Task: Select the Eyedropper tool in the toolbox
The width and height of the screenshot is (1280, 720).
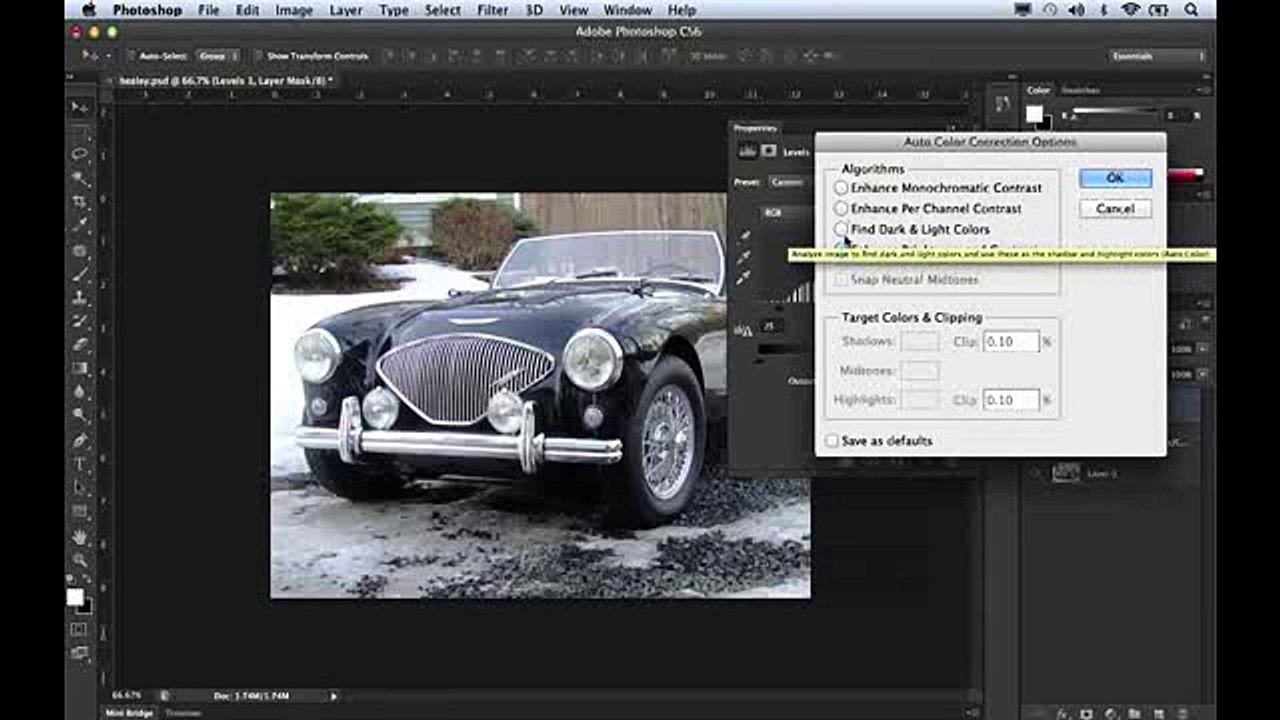Action: (x=79, y=225)
